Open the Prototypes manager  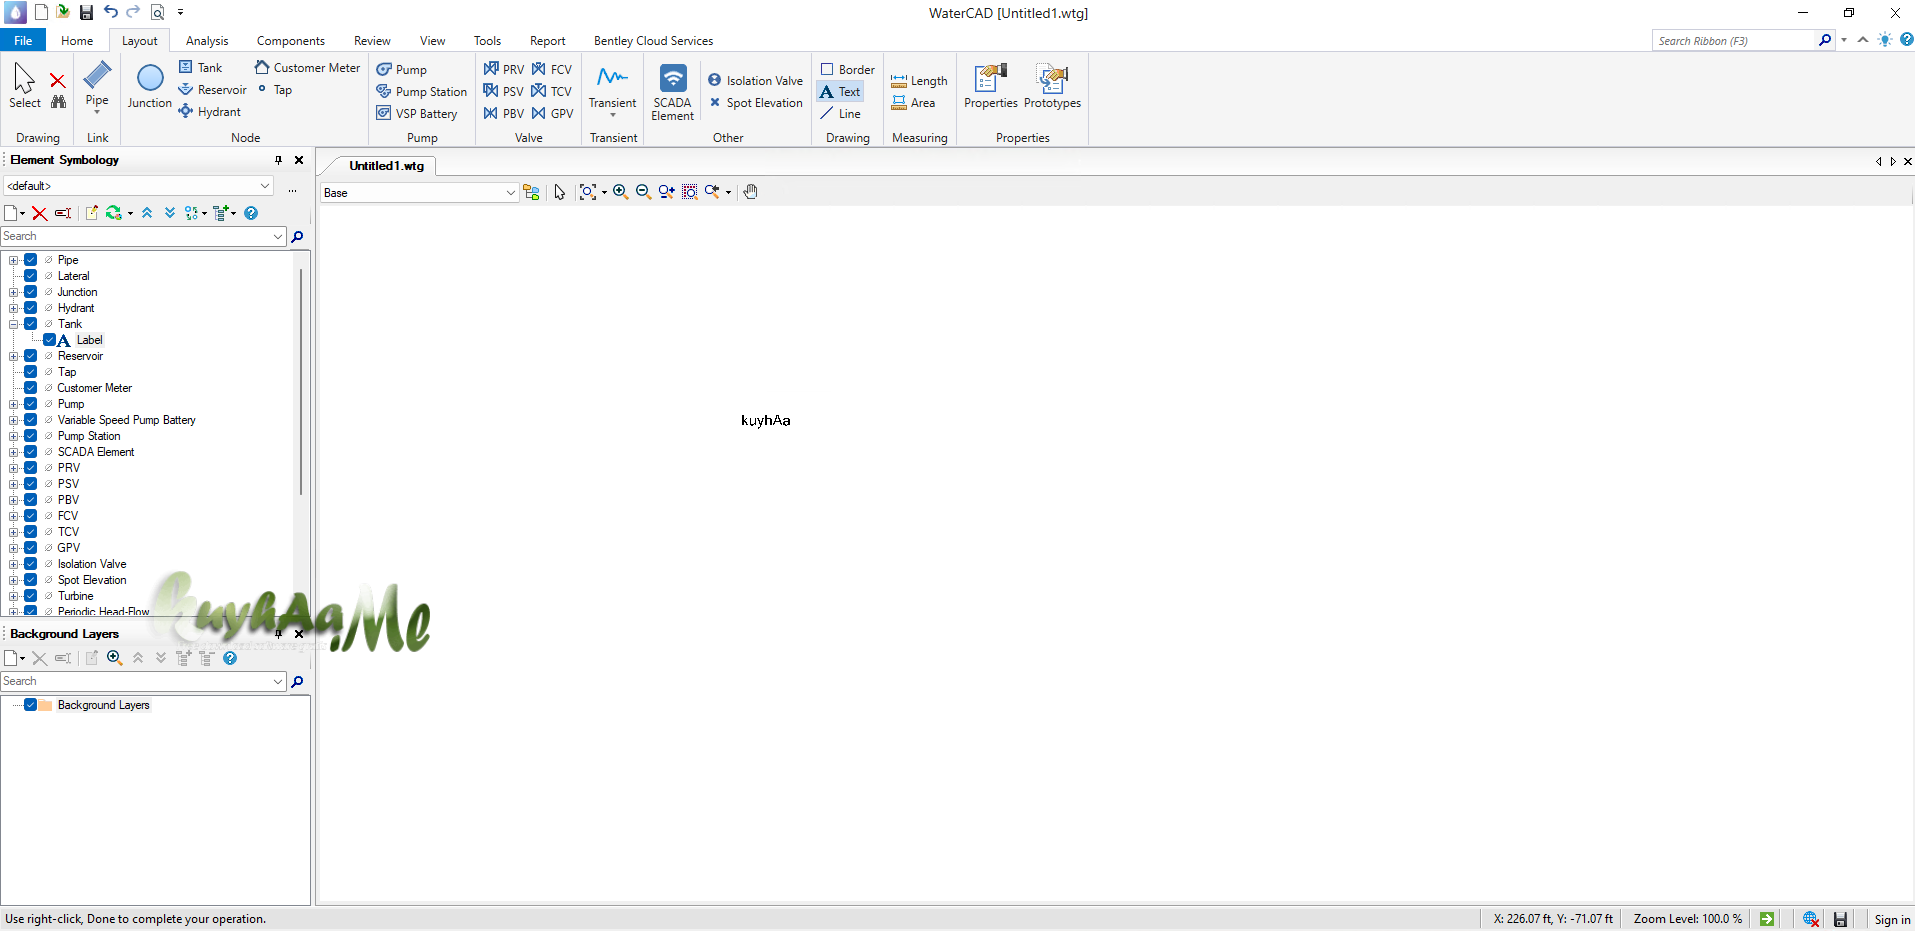click(x=1052, y=86)
